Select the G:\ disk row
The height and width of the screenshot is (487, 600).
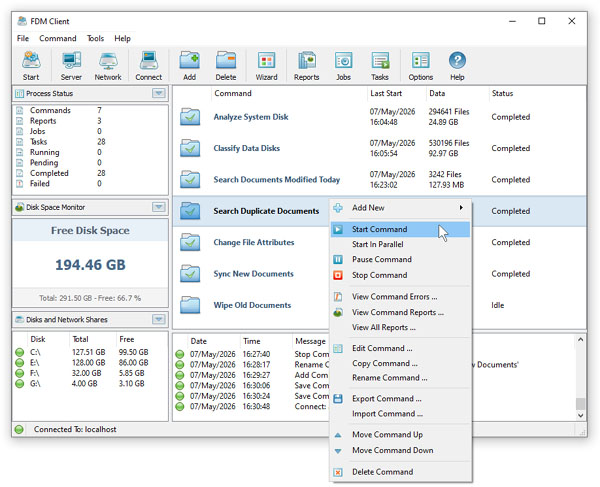90,384
